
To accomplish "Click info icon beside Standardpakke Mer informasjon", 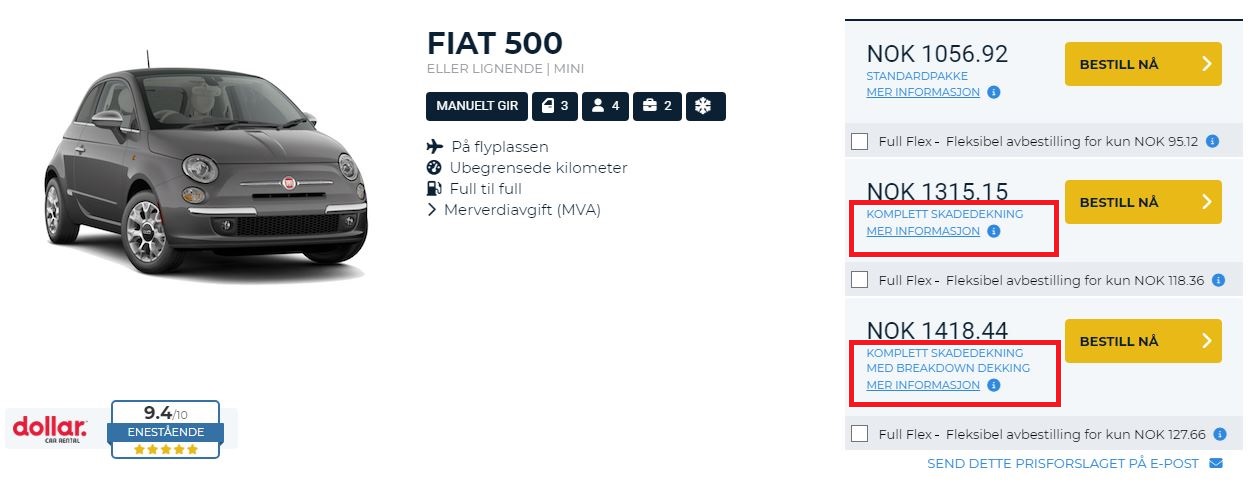I will click(993, 92).
